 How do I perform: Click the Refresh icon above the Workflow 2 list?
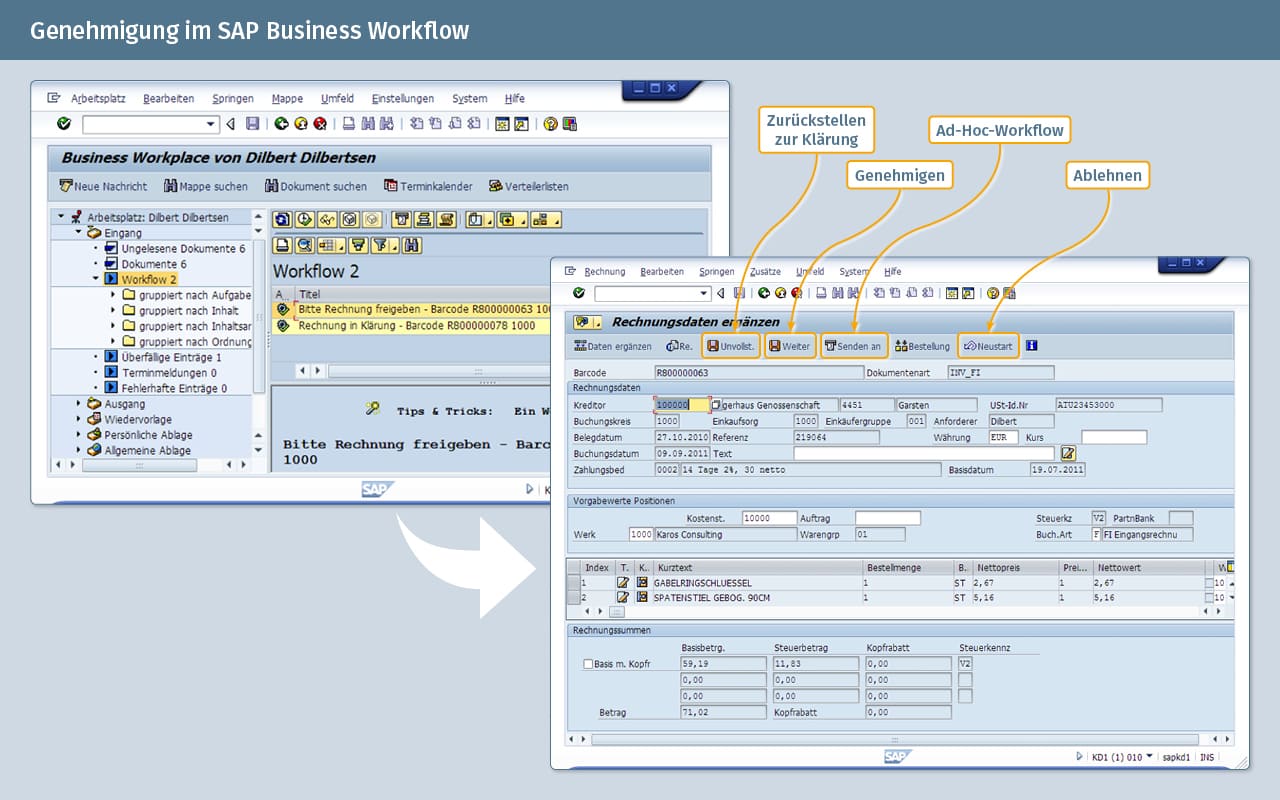[x=283, y=219]
